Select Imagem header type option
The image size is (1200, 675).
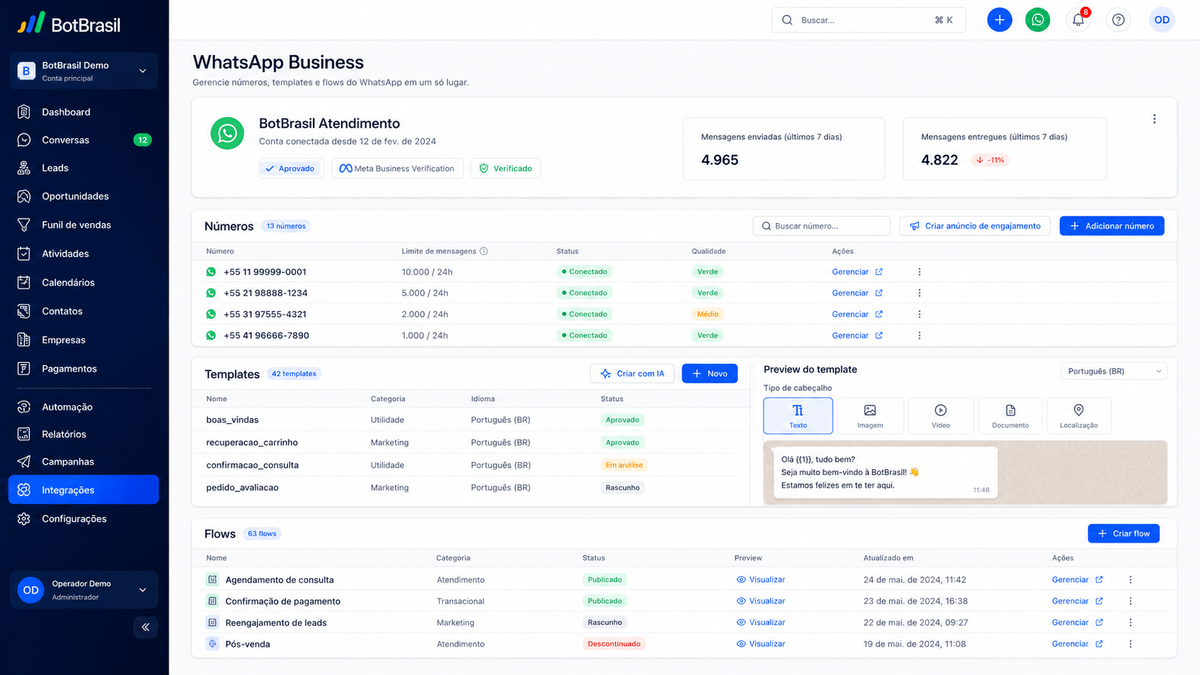tap(870, 416)
